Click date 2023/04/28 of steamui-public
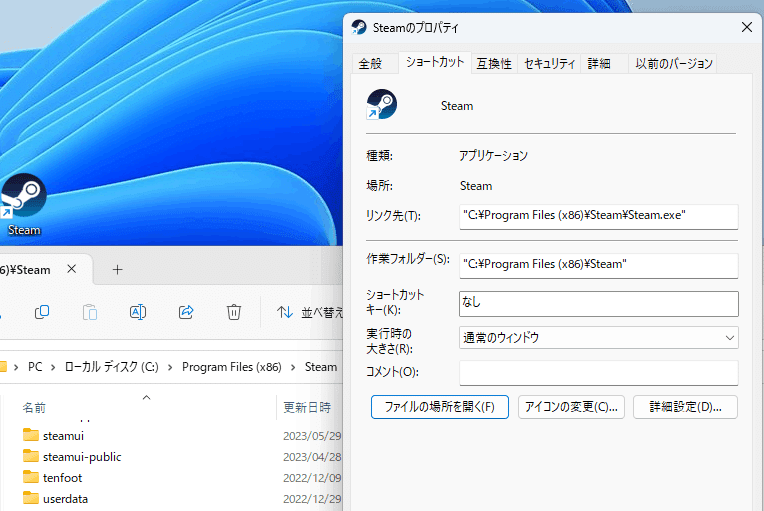Image resolution: width=764 pixels, height=511 pixels. click(x=312, y=456)
